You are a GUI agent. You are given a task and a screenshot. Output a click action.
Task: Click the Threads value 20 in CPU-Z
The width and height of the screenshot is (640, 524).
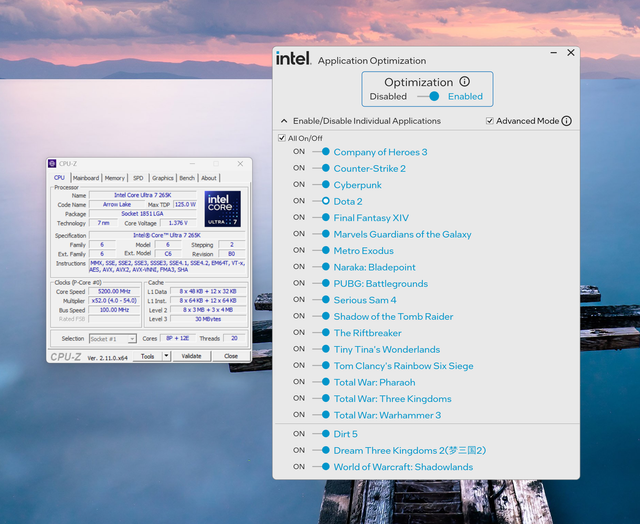click(234, 338)
